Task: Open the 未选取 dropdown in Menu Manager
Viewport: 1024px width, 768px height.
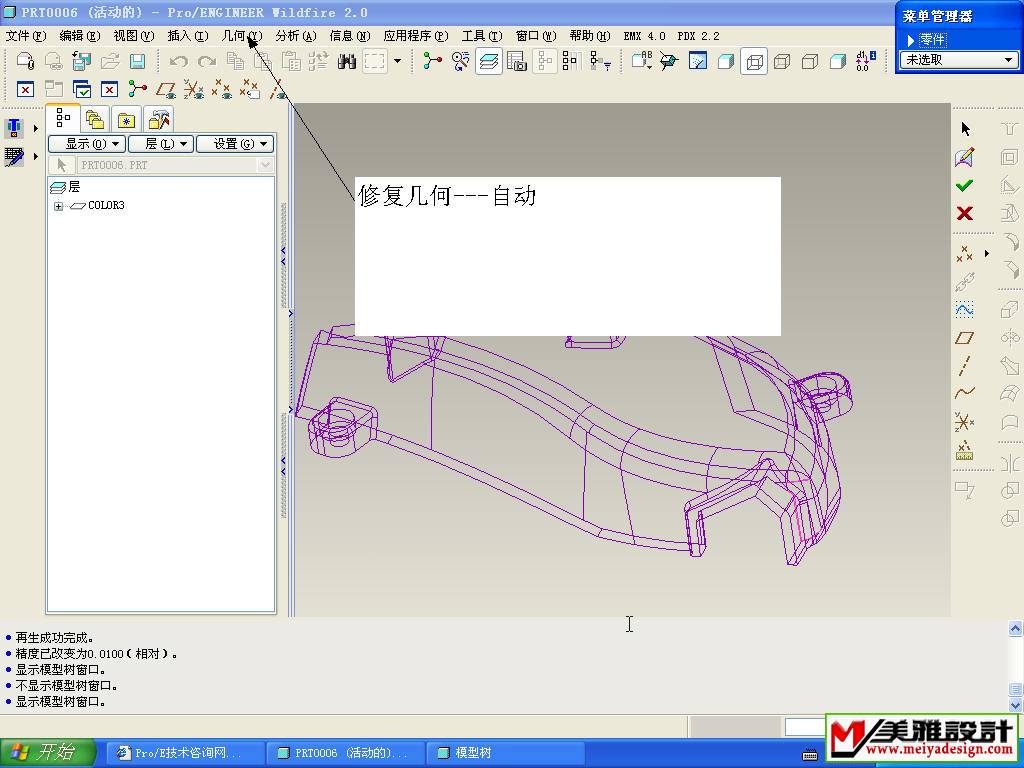Action: pos(959,60)
